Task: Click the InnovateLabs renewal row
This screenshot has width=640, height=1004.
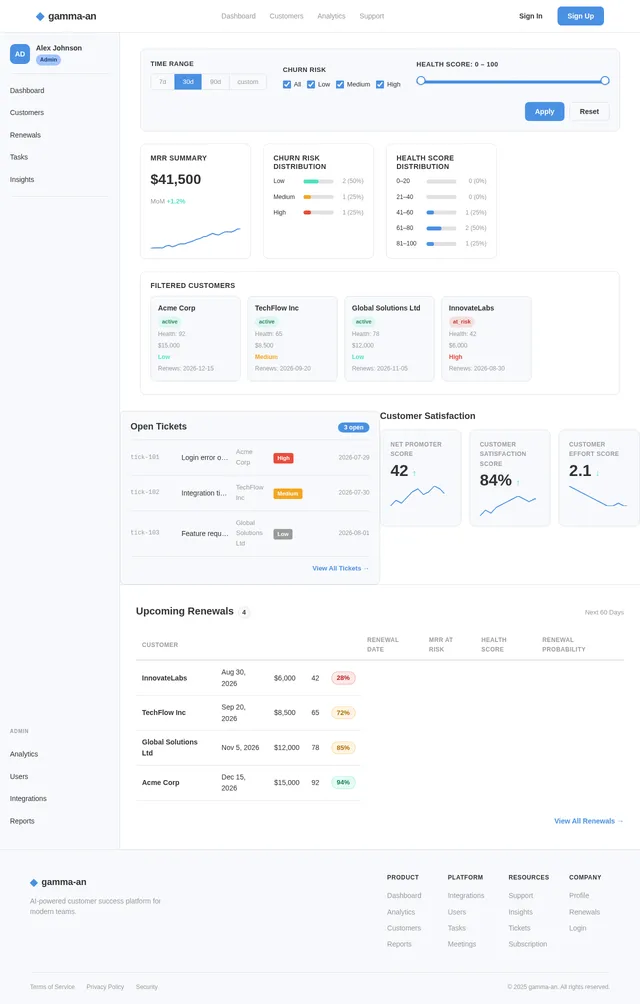Action: pyautogui.click(x=248, y=678)
